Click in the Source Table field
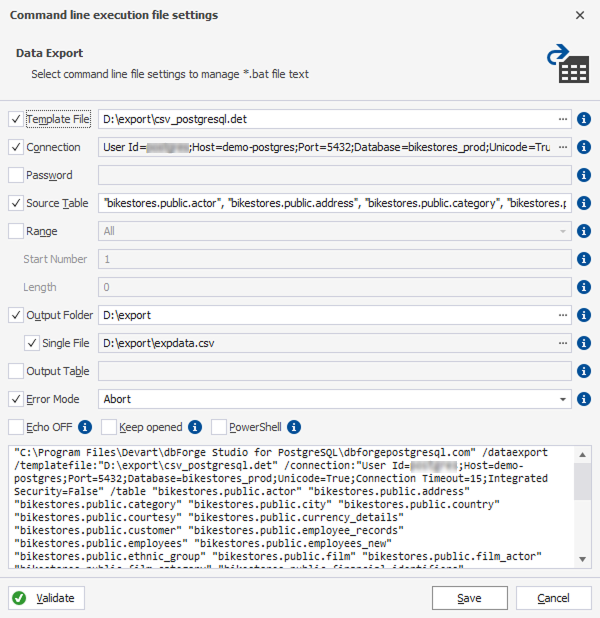600x618 pixels. point(335,203)
